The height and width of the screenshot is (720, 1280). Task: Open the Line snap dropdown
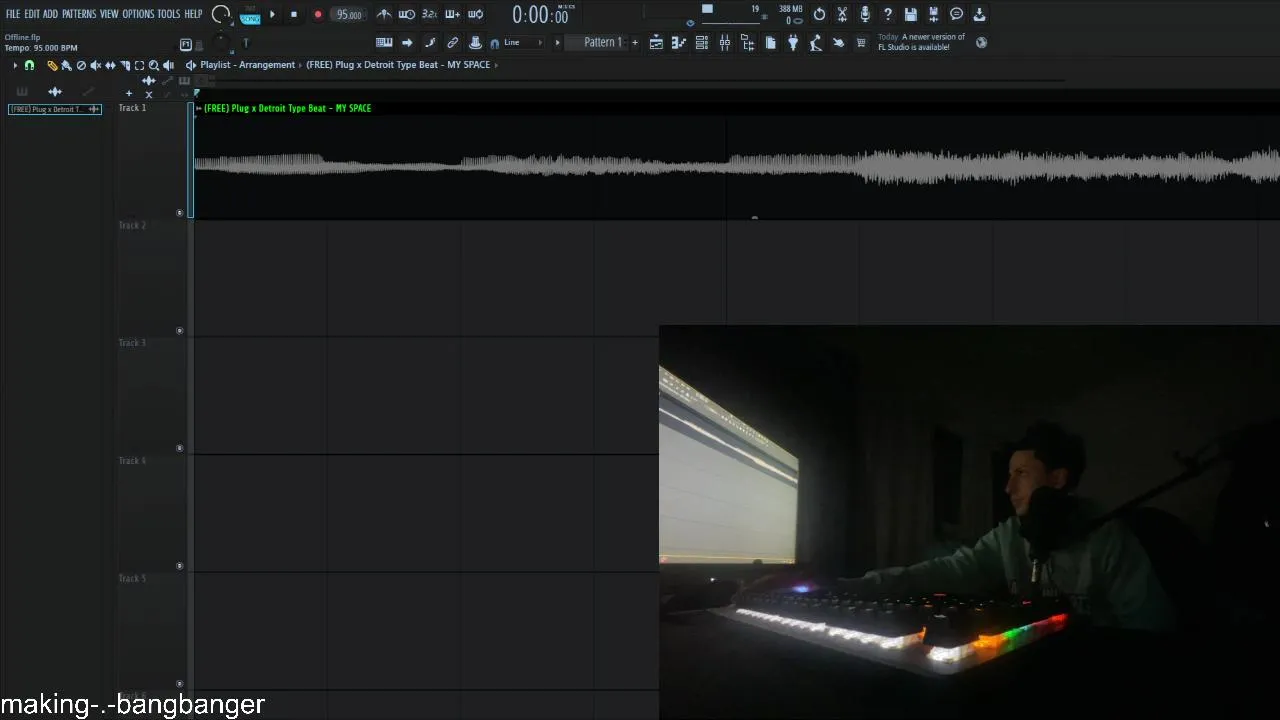point(523,42)
